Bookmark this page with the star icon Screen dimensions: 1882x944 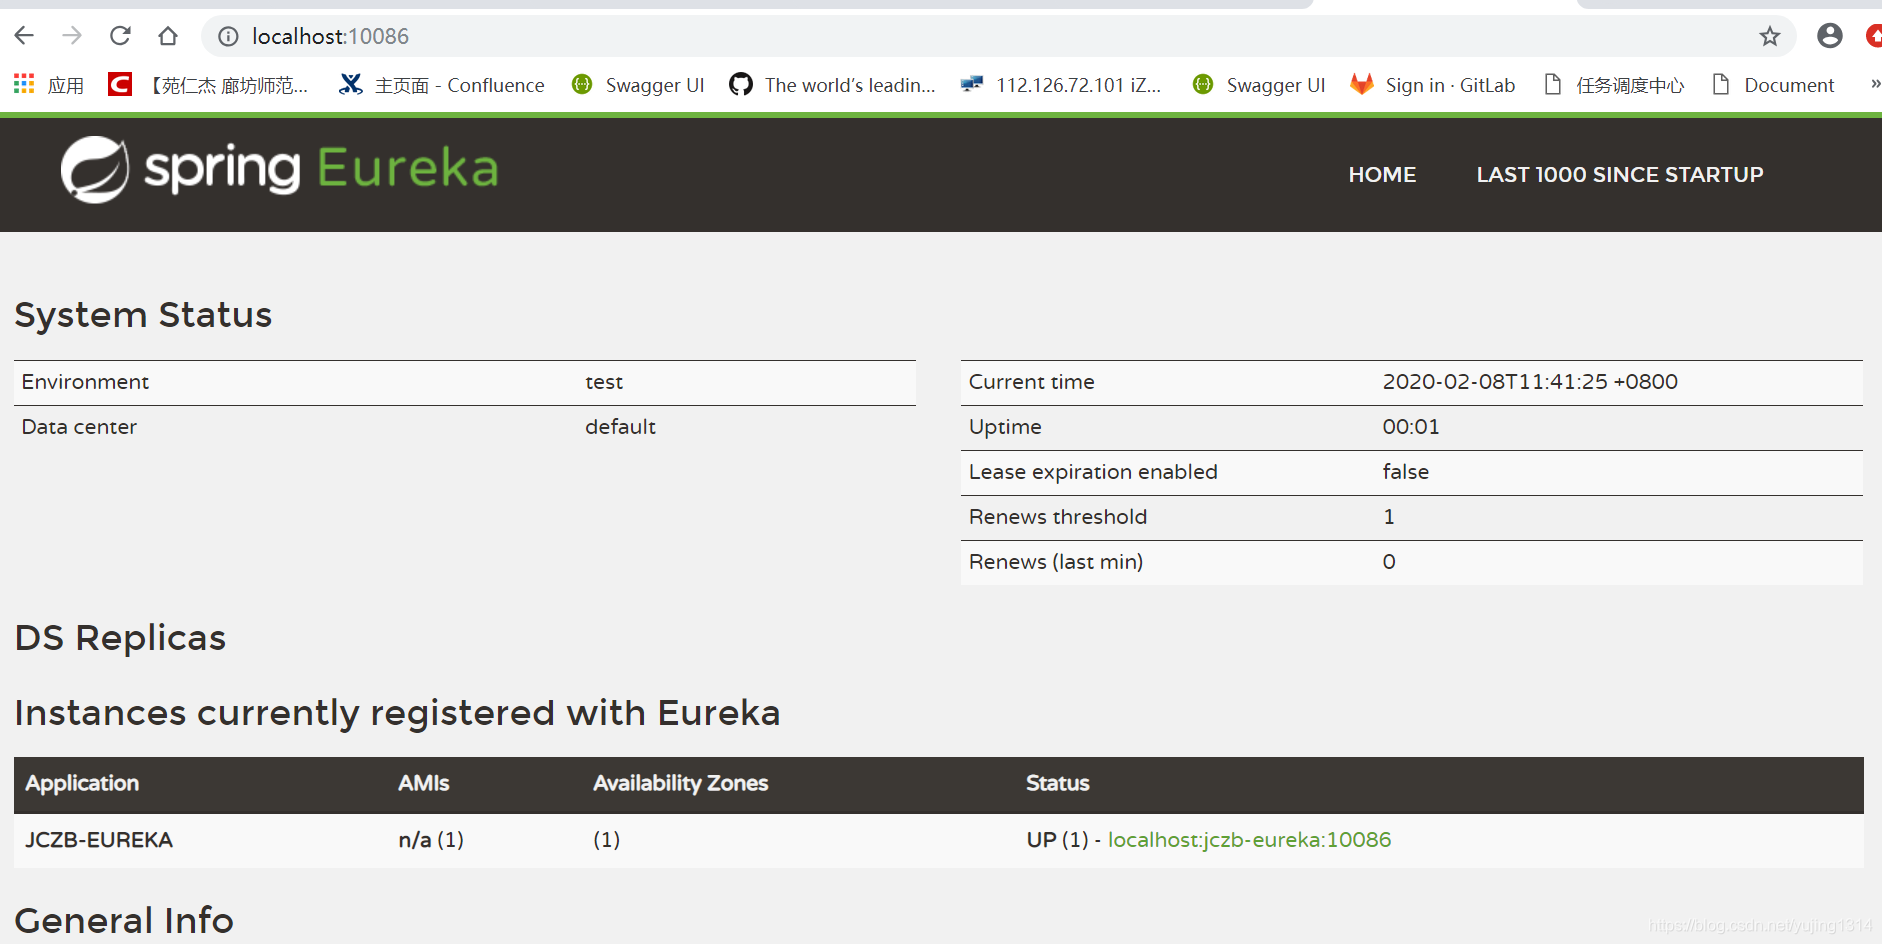coord(1770,37)
